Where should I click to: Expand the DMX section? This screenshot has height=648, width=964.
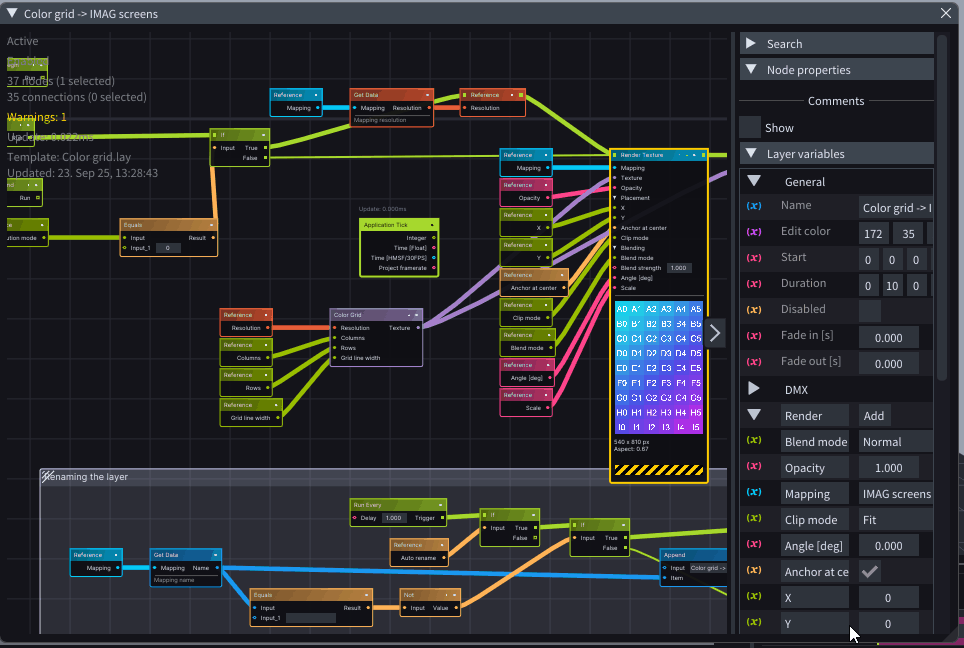pos(754,388)
